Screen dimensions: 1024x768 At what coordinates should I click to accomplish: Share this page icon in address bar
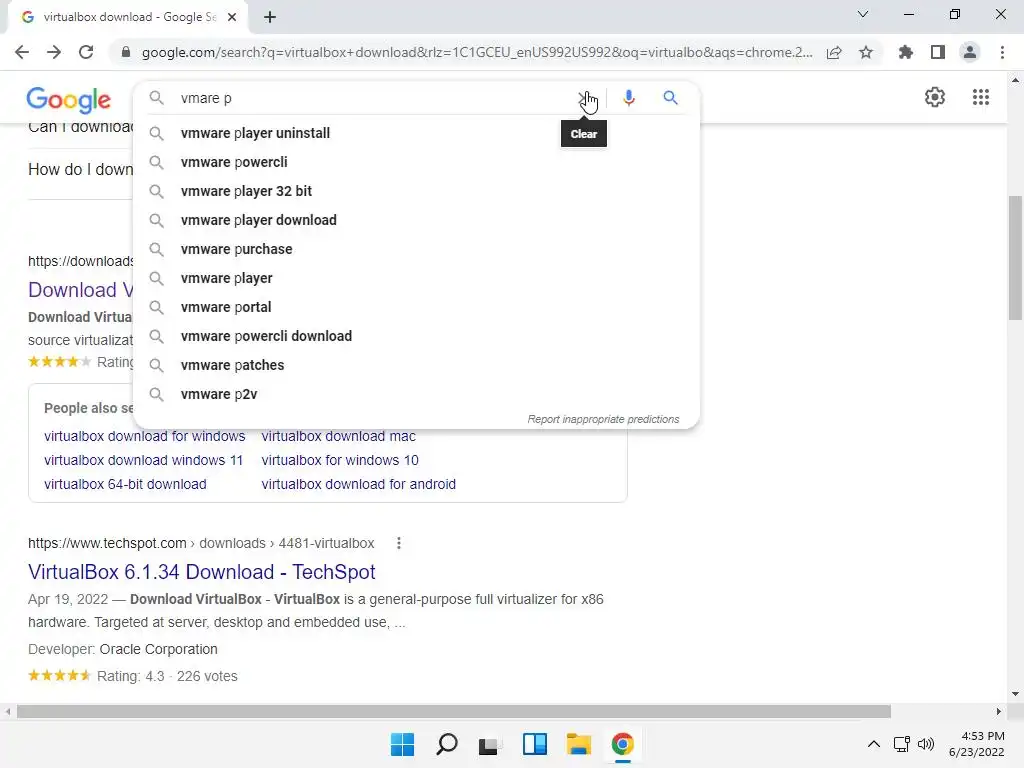click(x=834, y=52)
